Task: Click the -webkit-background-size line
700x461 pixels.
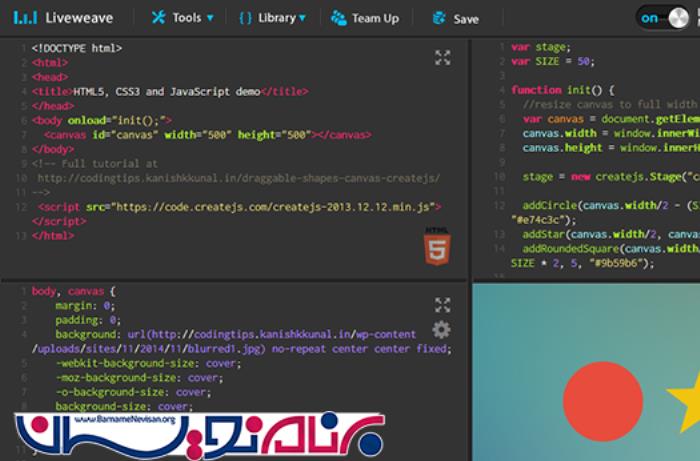Action: tap(148, 363)
